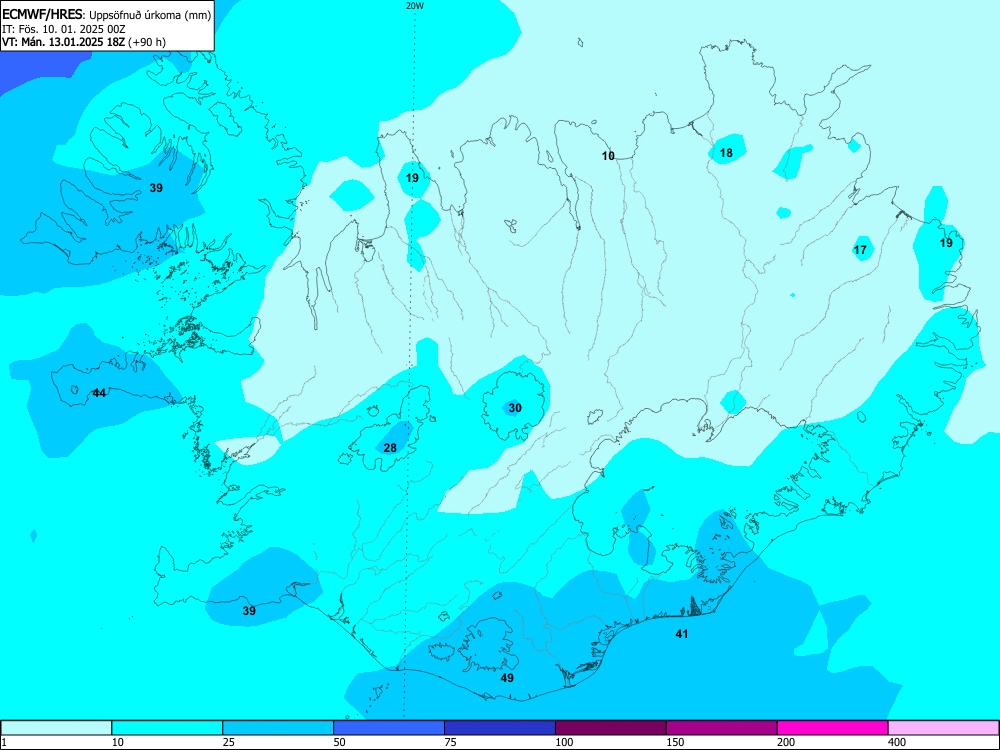The image size is (1000, 750).
Task: Click the 75–100 mm dark blue swatch
Action: coord(500,728)
